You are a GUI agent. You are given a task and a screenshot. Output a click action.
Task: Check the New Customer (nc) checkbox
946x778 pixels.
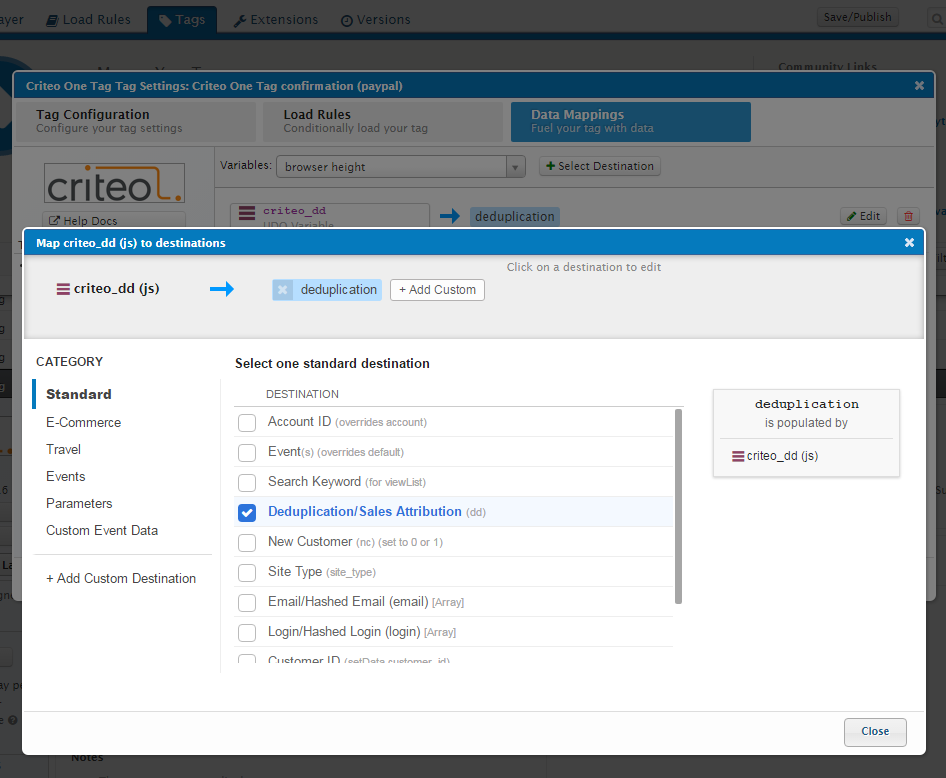pyautogui.click(x=247, y=542)
